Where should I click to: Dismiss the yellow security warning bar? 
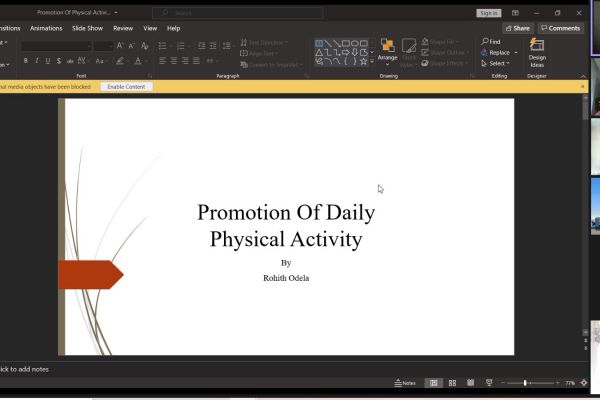point(582,87)
